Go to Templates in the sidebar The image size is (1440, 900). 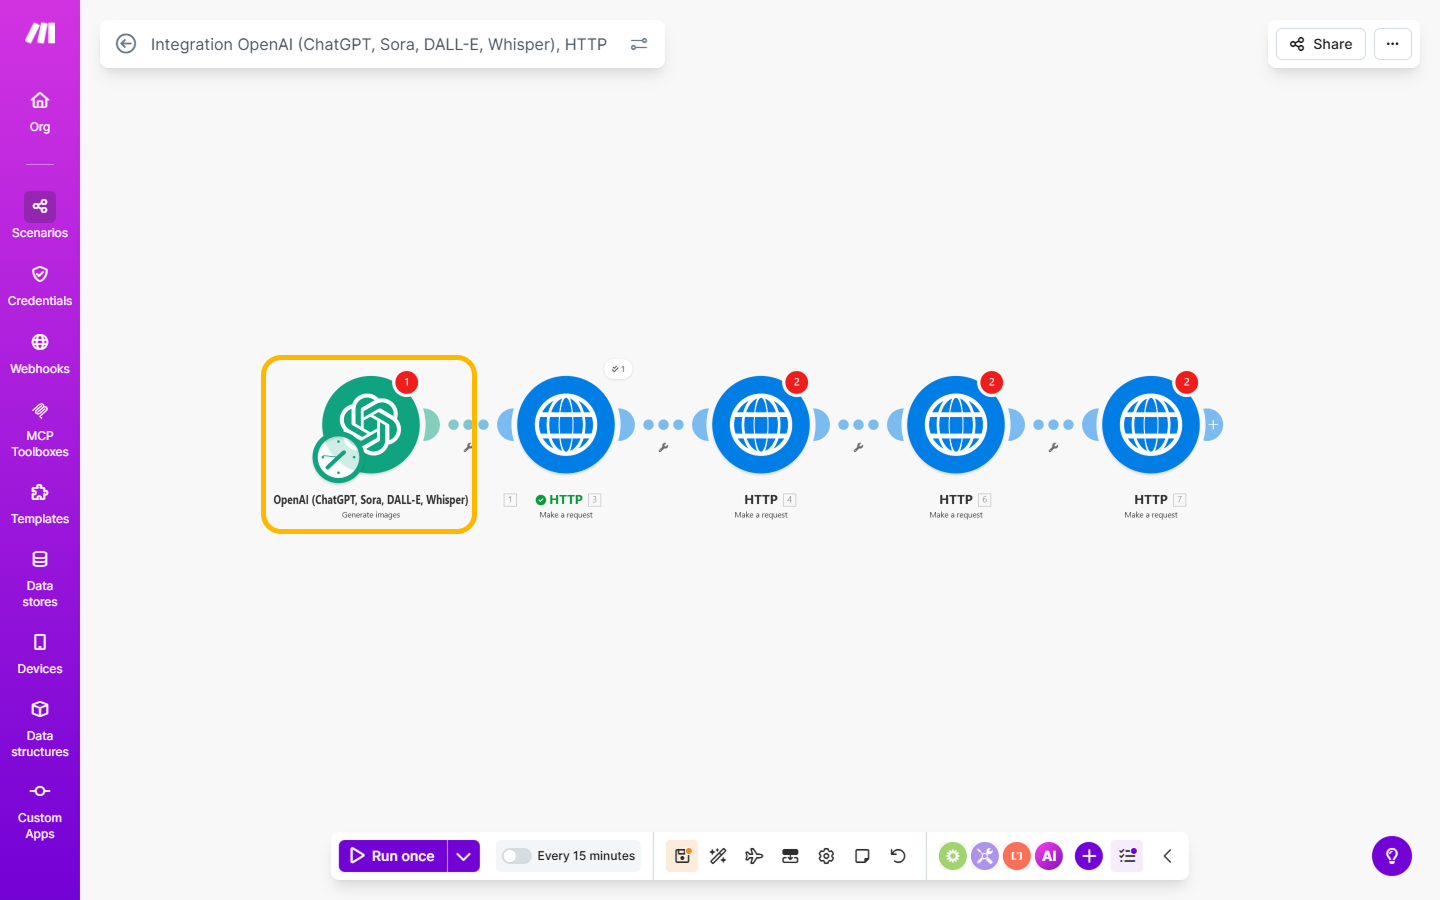(x=40, y=503)
